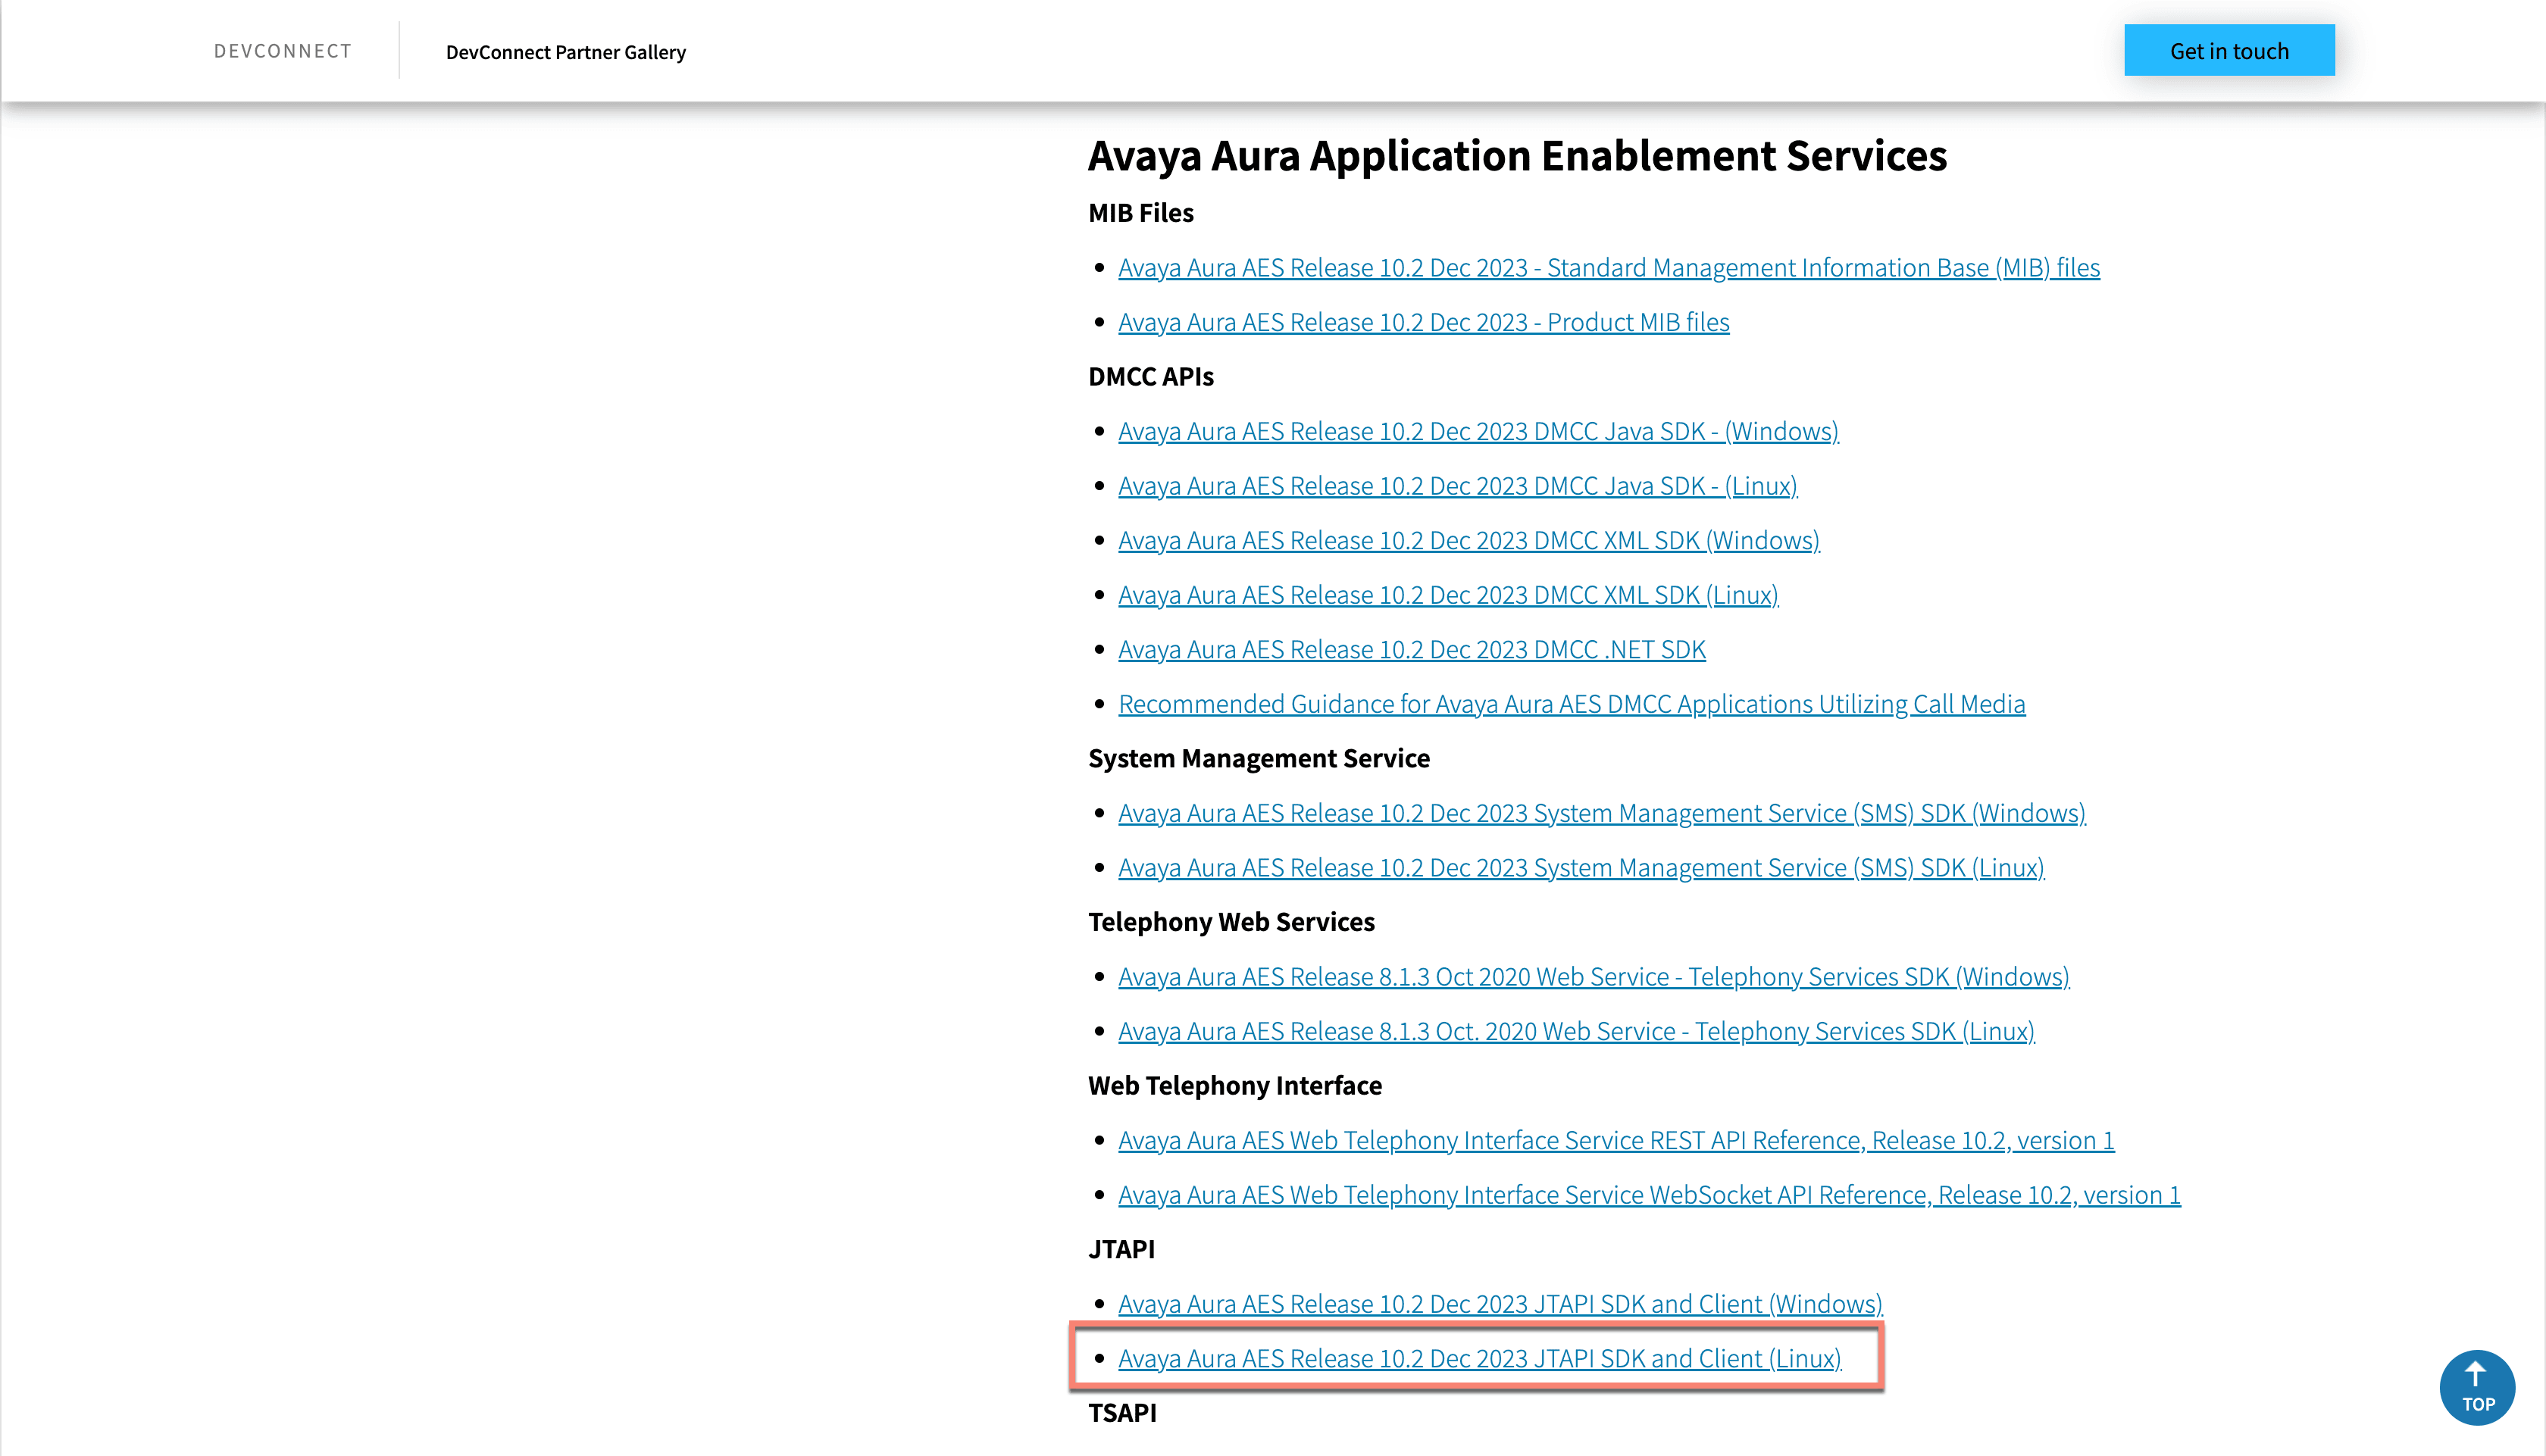Click the DEVCONNECT header logo text

point(282,51)
